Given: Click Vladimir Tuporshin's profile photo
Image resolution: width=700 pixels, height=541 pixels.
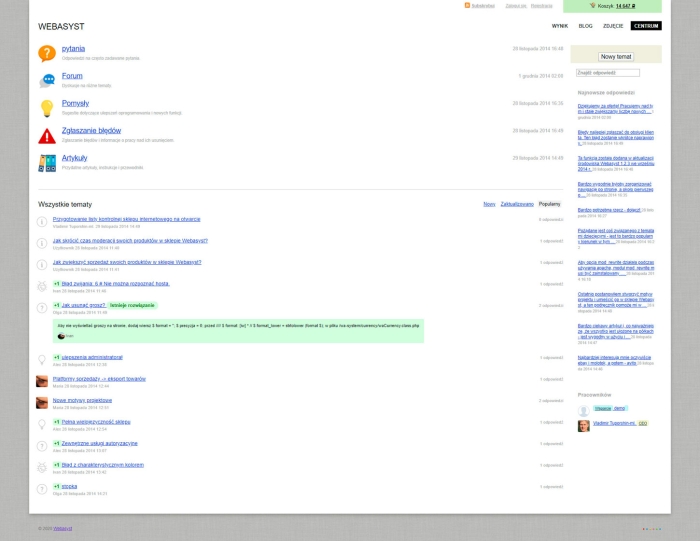Looking at the screenshot, I should tap(584, 426).
